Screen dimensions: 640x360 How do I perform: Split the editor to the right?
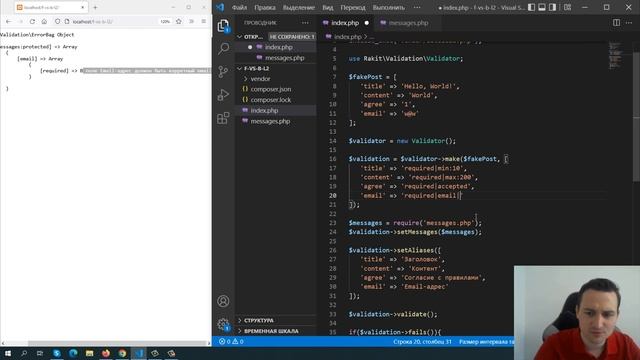616,23
